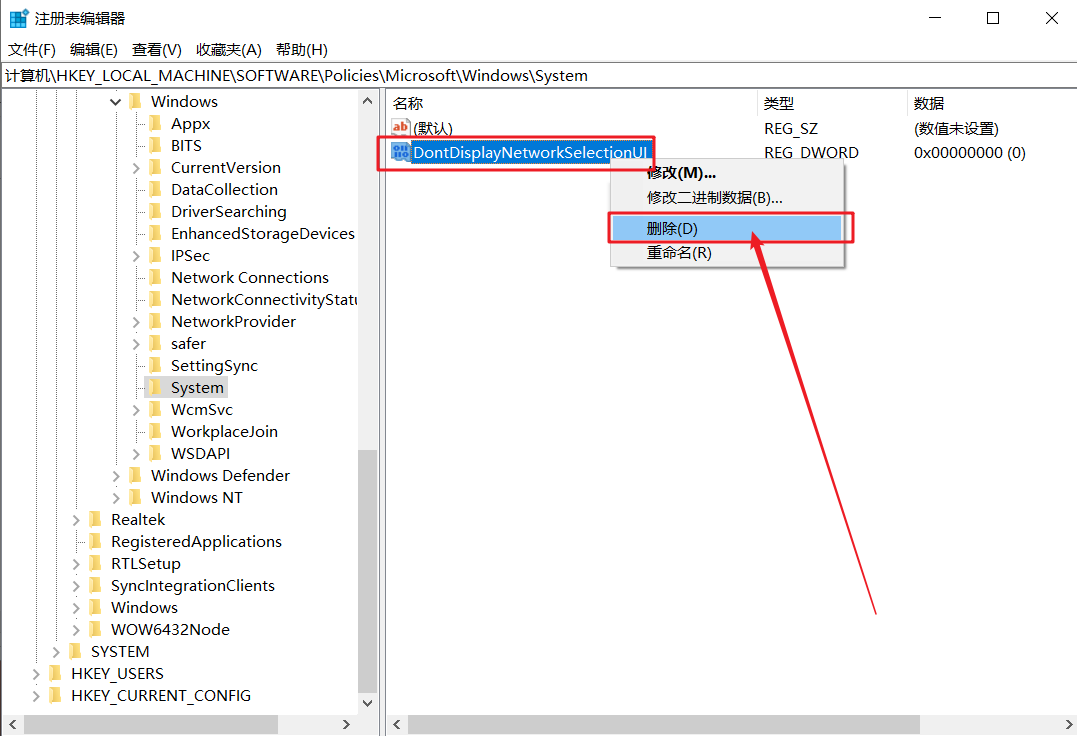The width and height of the screenshot is (1077, 736).
Task: Click the 数据 column header
Action: [929, 103]
